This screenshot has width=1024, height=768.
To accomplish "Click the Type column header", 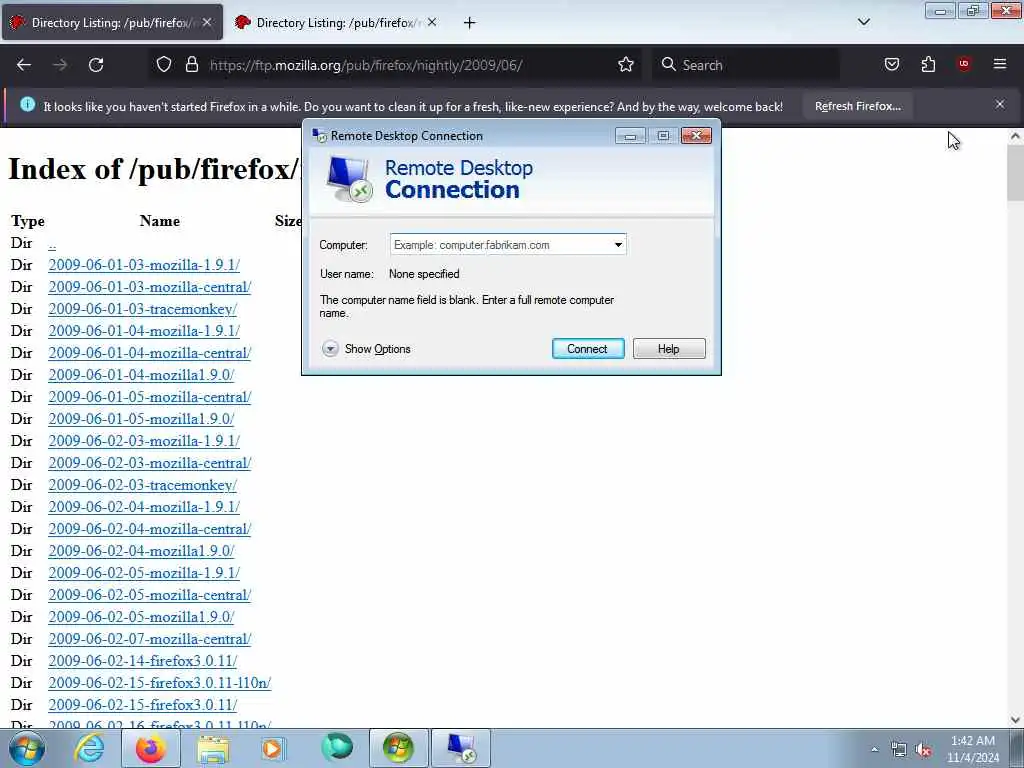I will [x=27, y=221].
